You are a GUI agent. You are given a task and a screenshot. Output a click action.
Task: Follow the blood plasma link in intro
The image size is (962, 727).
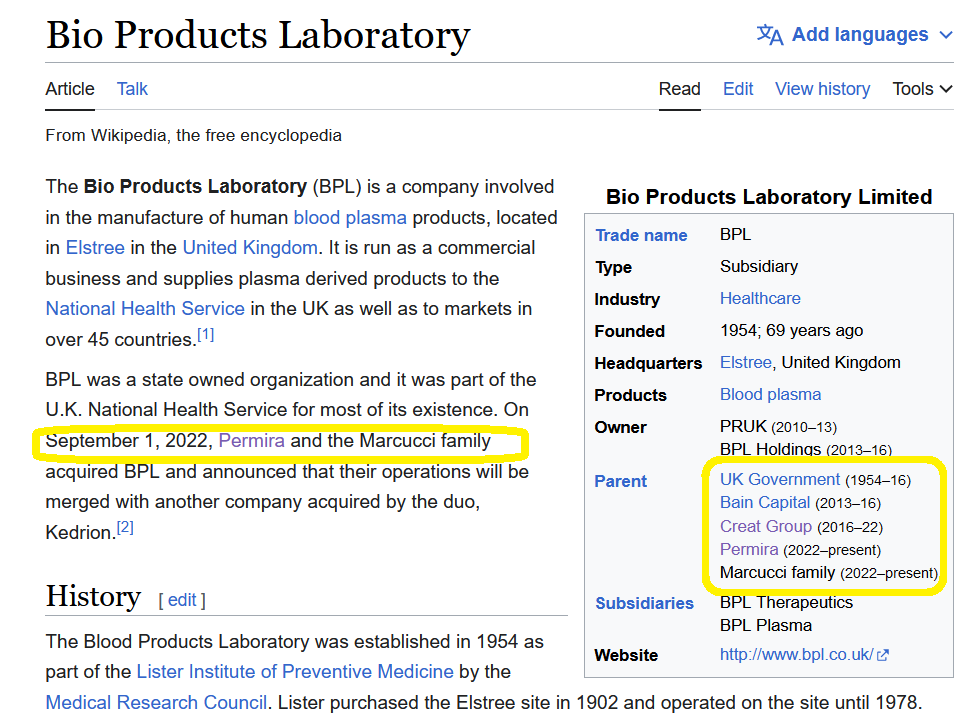point(350,218)
